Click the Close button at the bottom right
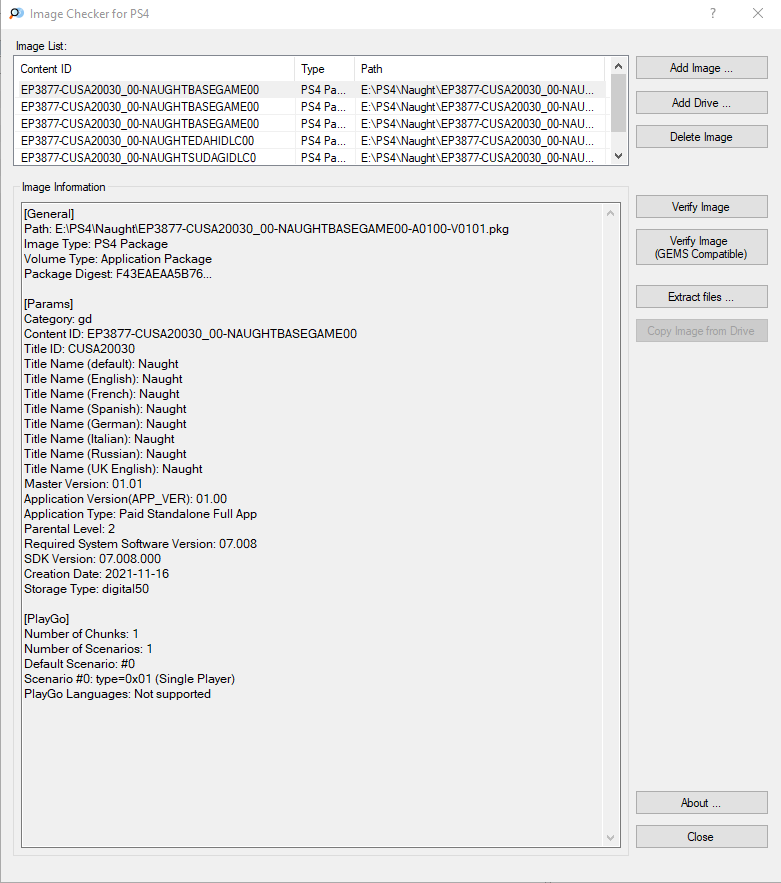Image resolution: width=781 pixels, height=883 pixels. pyautogui.click(x=702, y=837)
